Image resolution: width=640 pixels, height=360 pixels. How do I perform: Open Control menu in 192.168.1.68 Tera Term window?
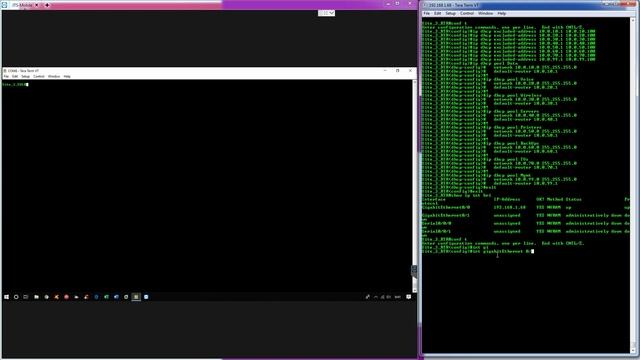467,13
